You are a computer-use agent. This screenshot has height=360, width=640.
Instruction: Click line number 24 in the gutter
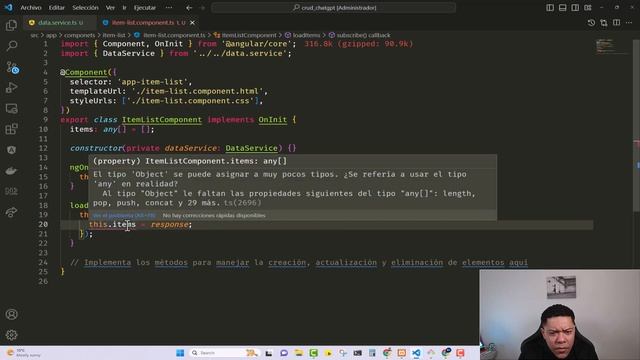click(43, 262)
